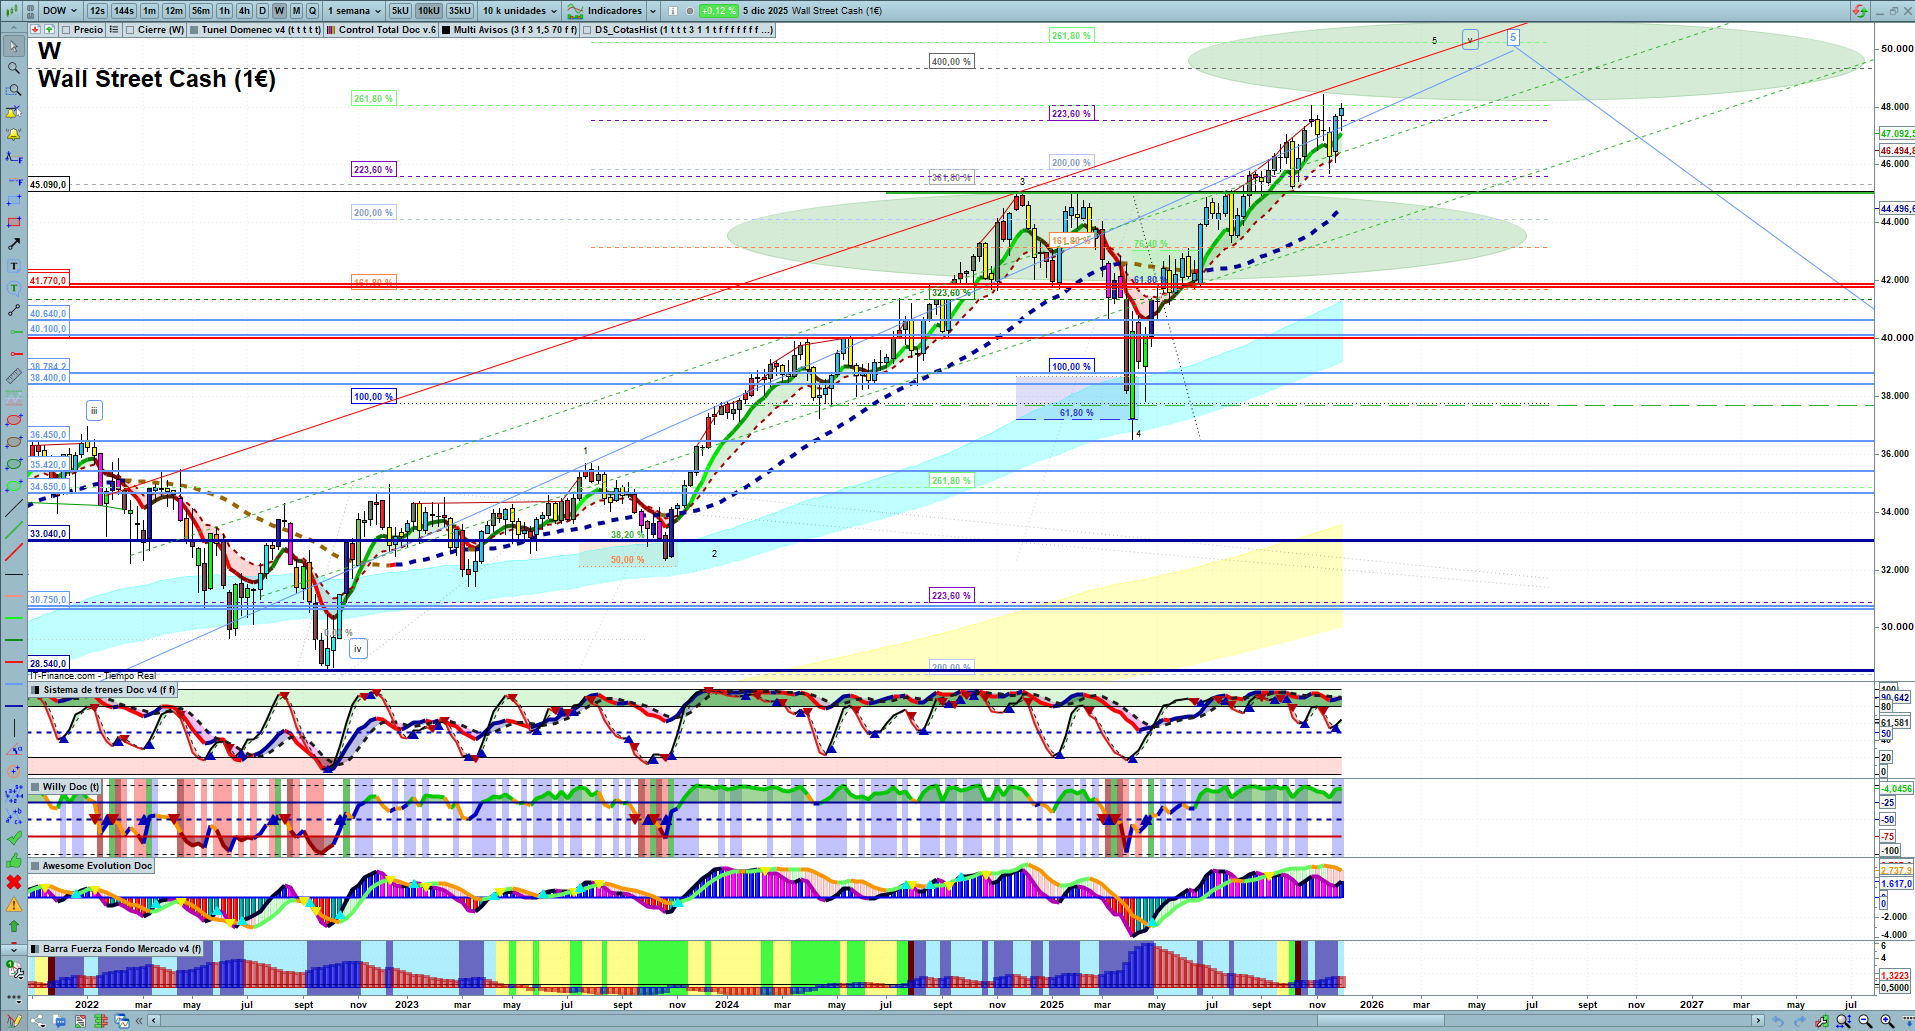This screenshot has height=1031, width=1915.
Task: Select the 144s timeframe
Action: pos(124,11)
